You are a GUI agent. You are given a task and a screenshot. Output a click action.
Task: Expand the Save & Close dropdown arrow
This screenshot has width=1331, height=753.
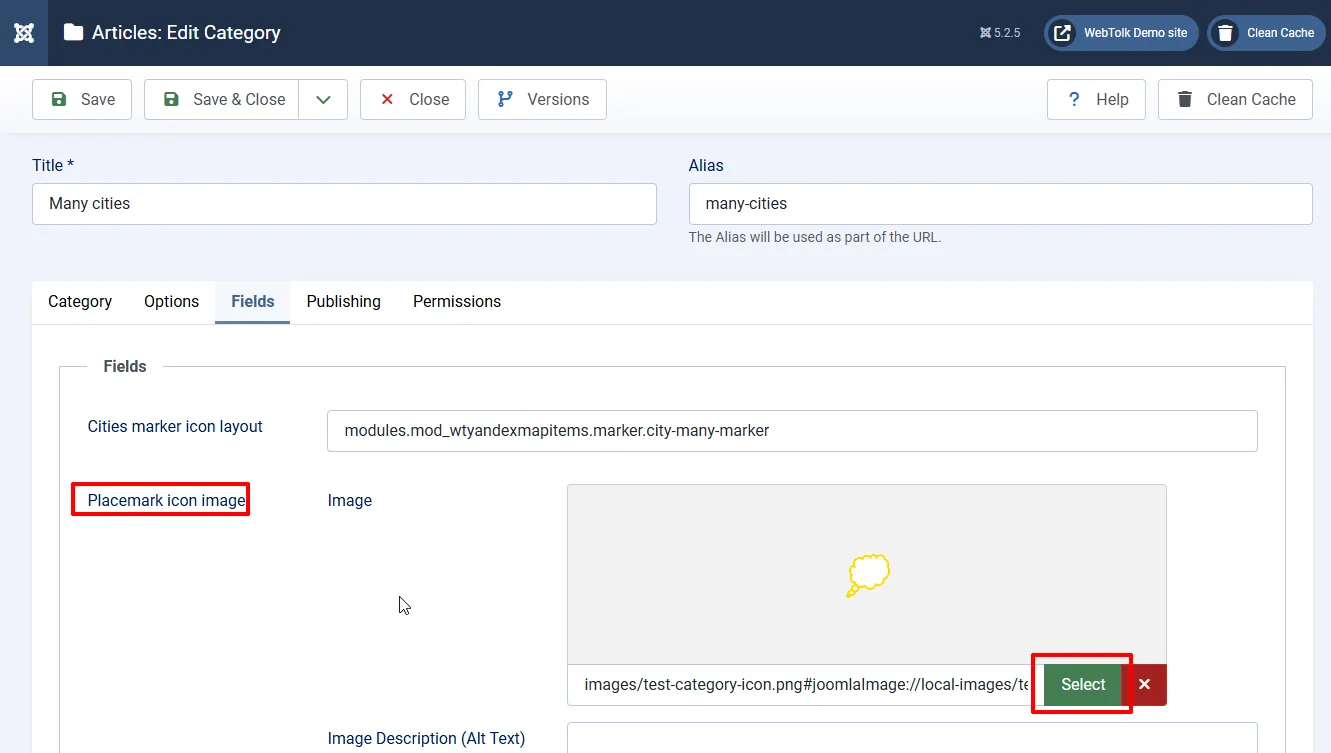click(323, 99)
